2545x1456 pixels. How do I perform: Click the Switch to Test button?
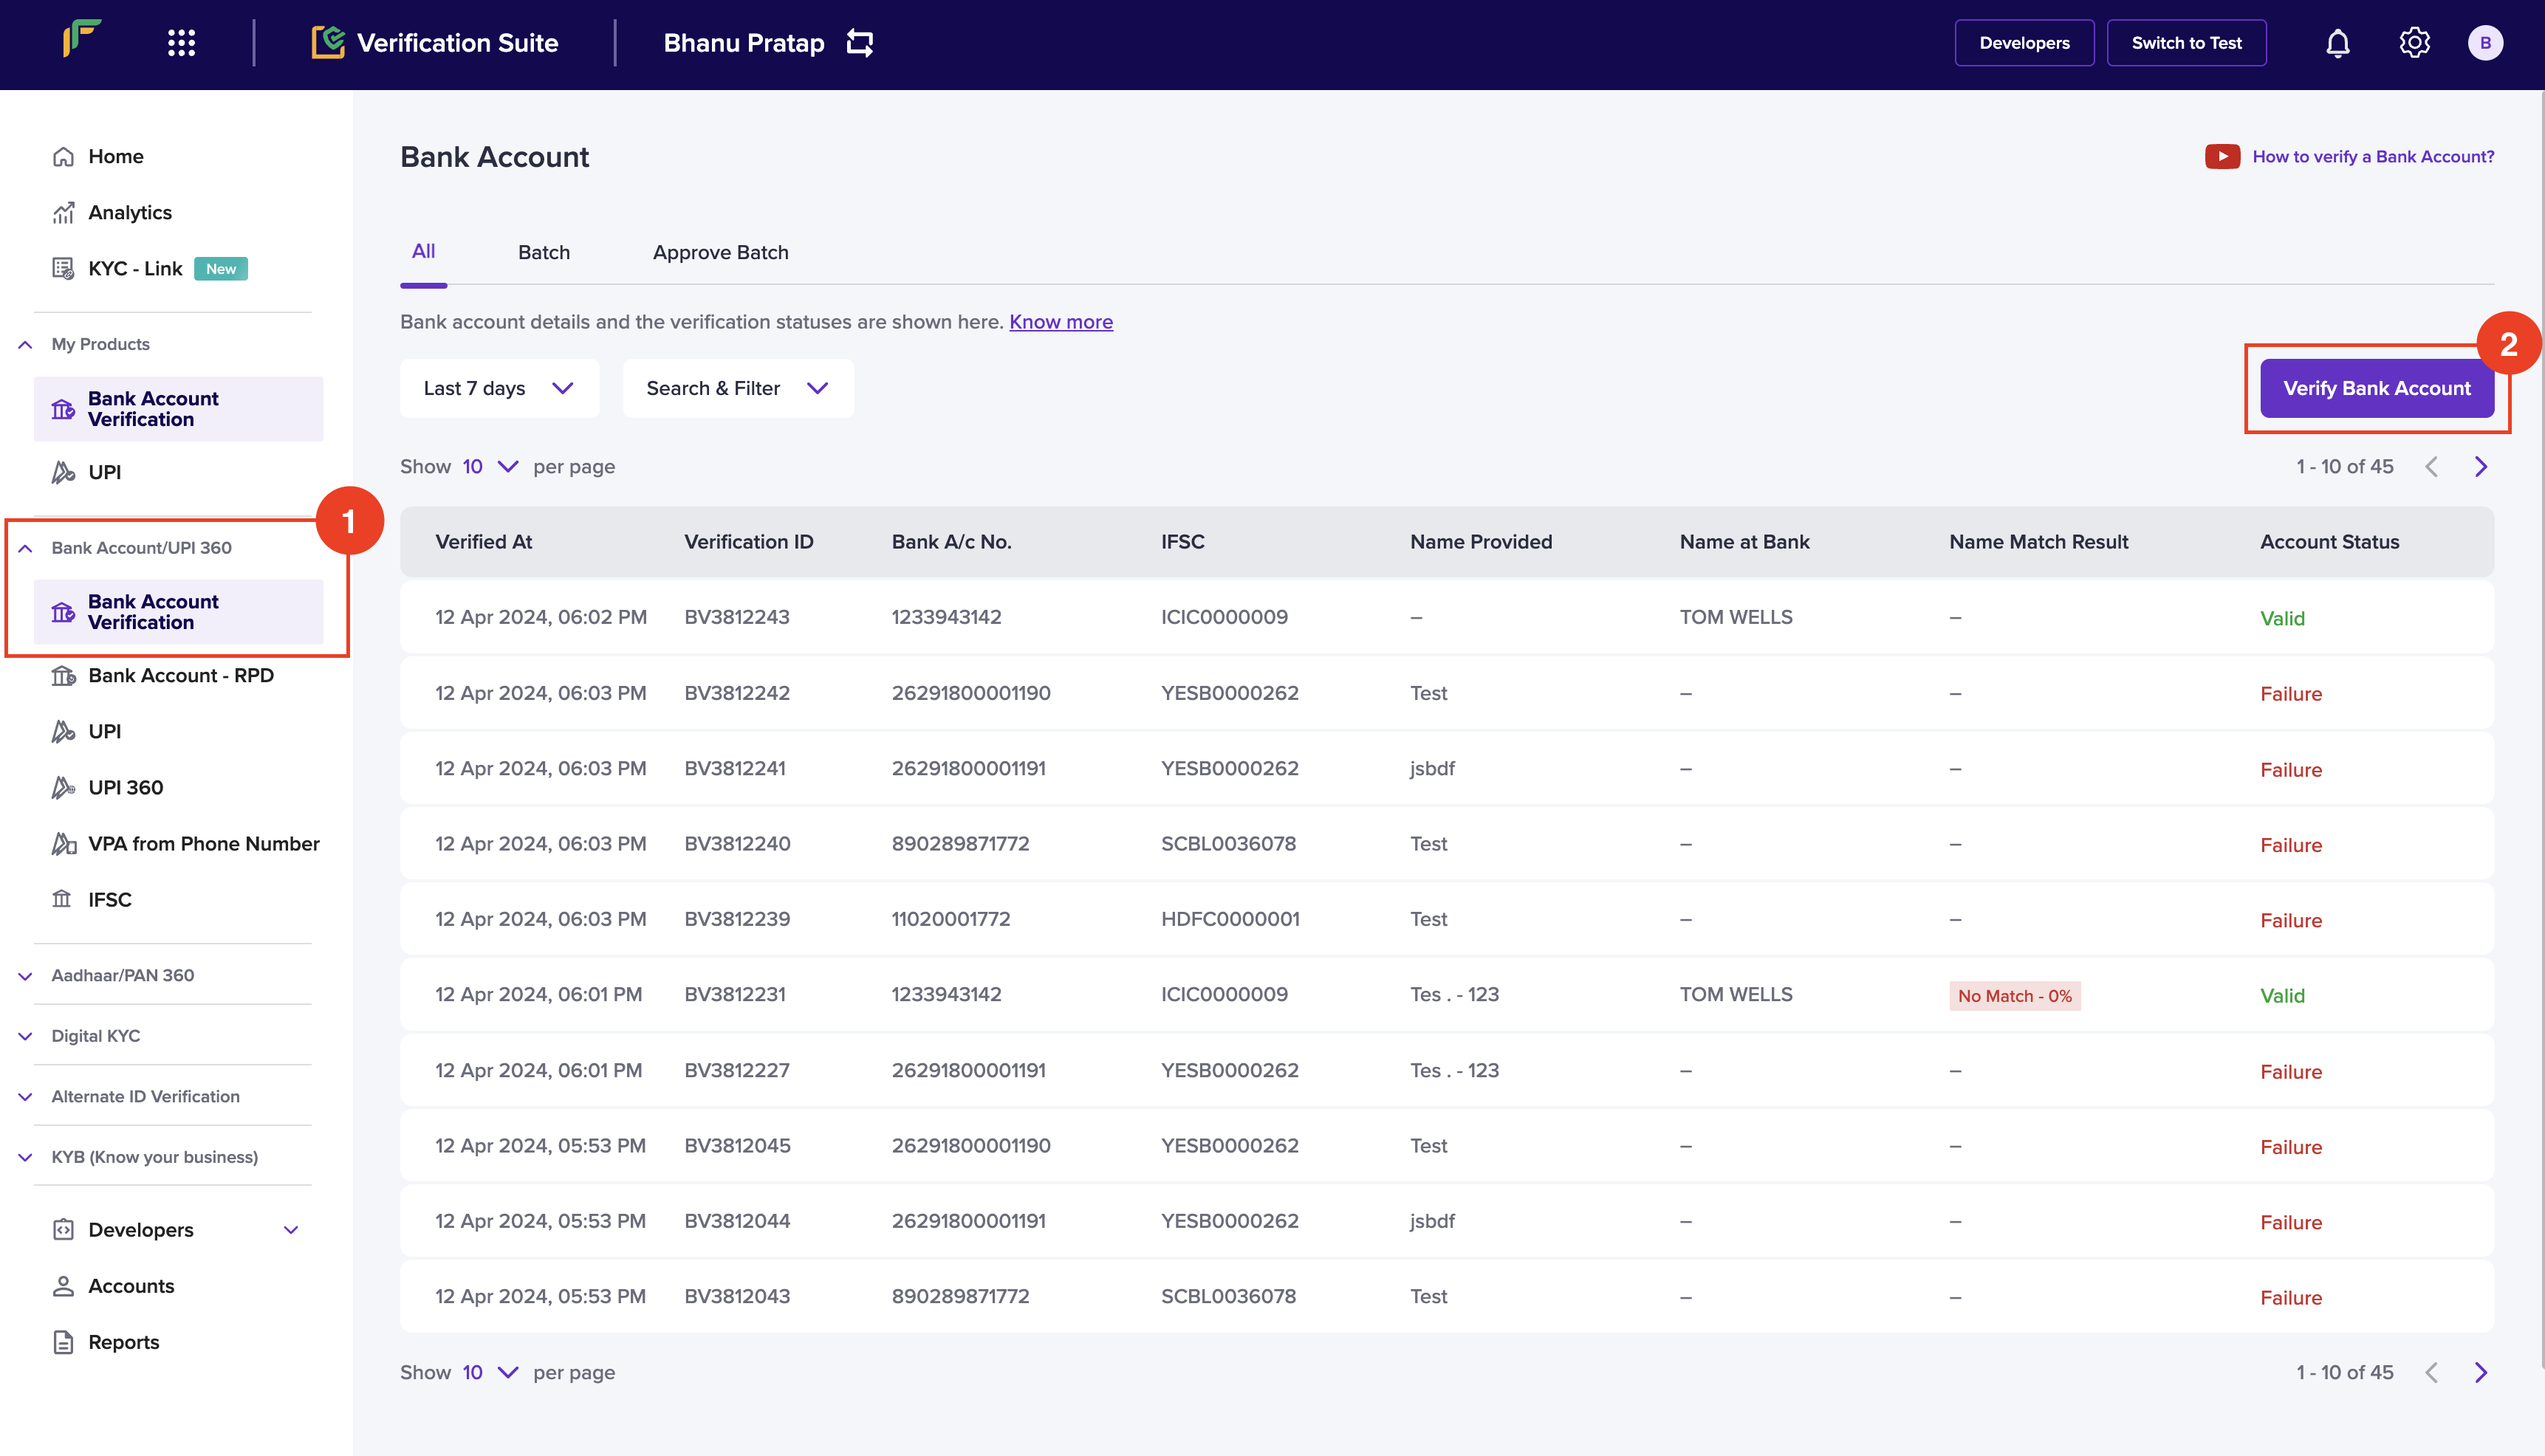[2186, 43]
